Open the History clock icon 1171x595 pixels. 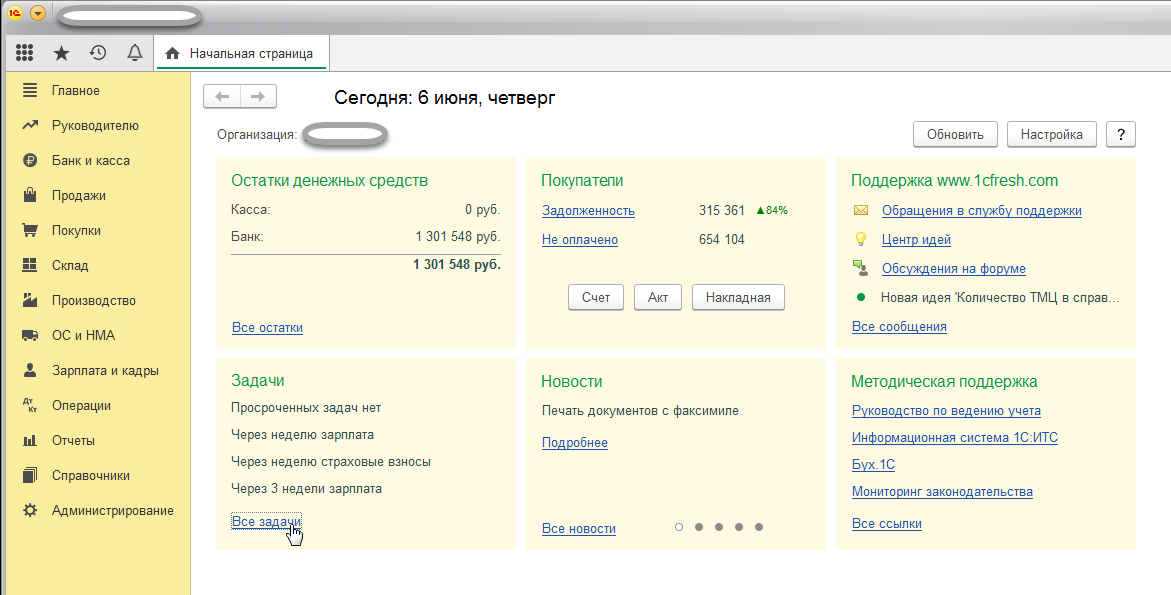click(98, 53)
